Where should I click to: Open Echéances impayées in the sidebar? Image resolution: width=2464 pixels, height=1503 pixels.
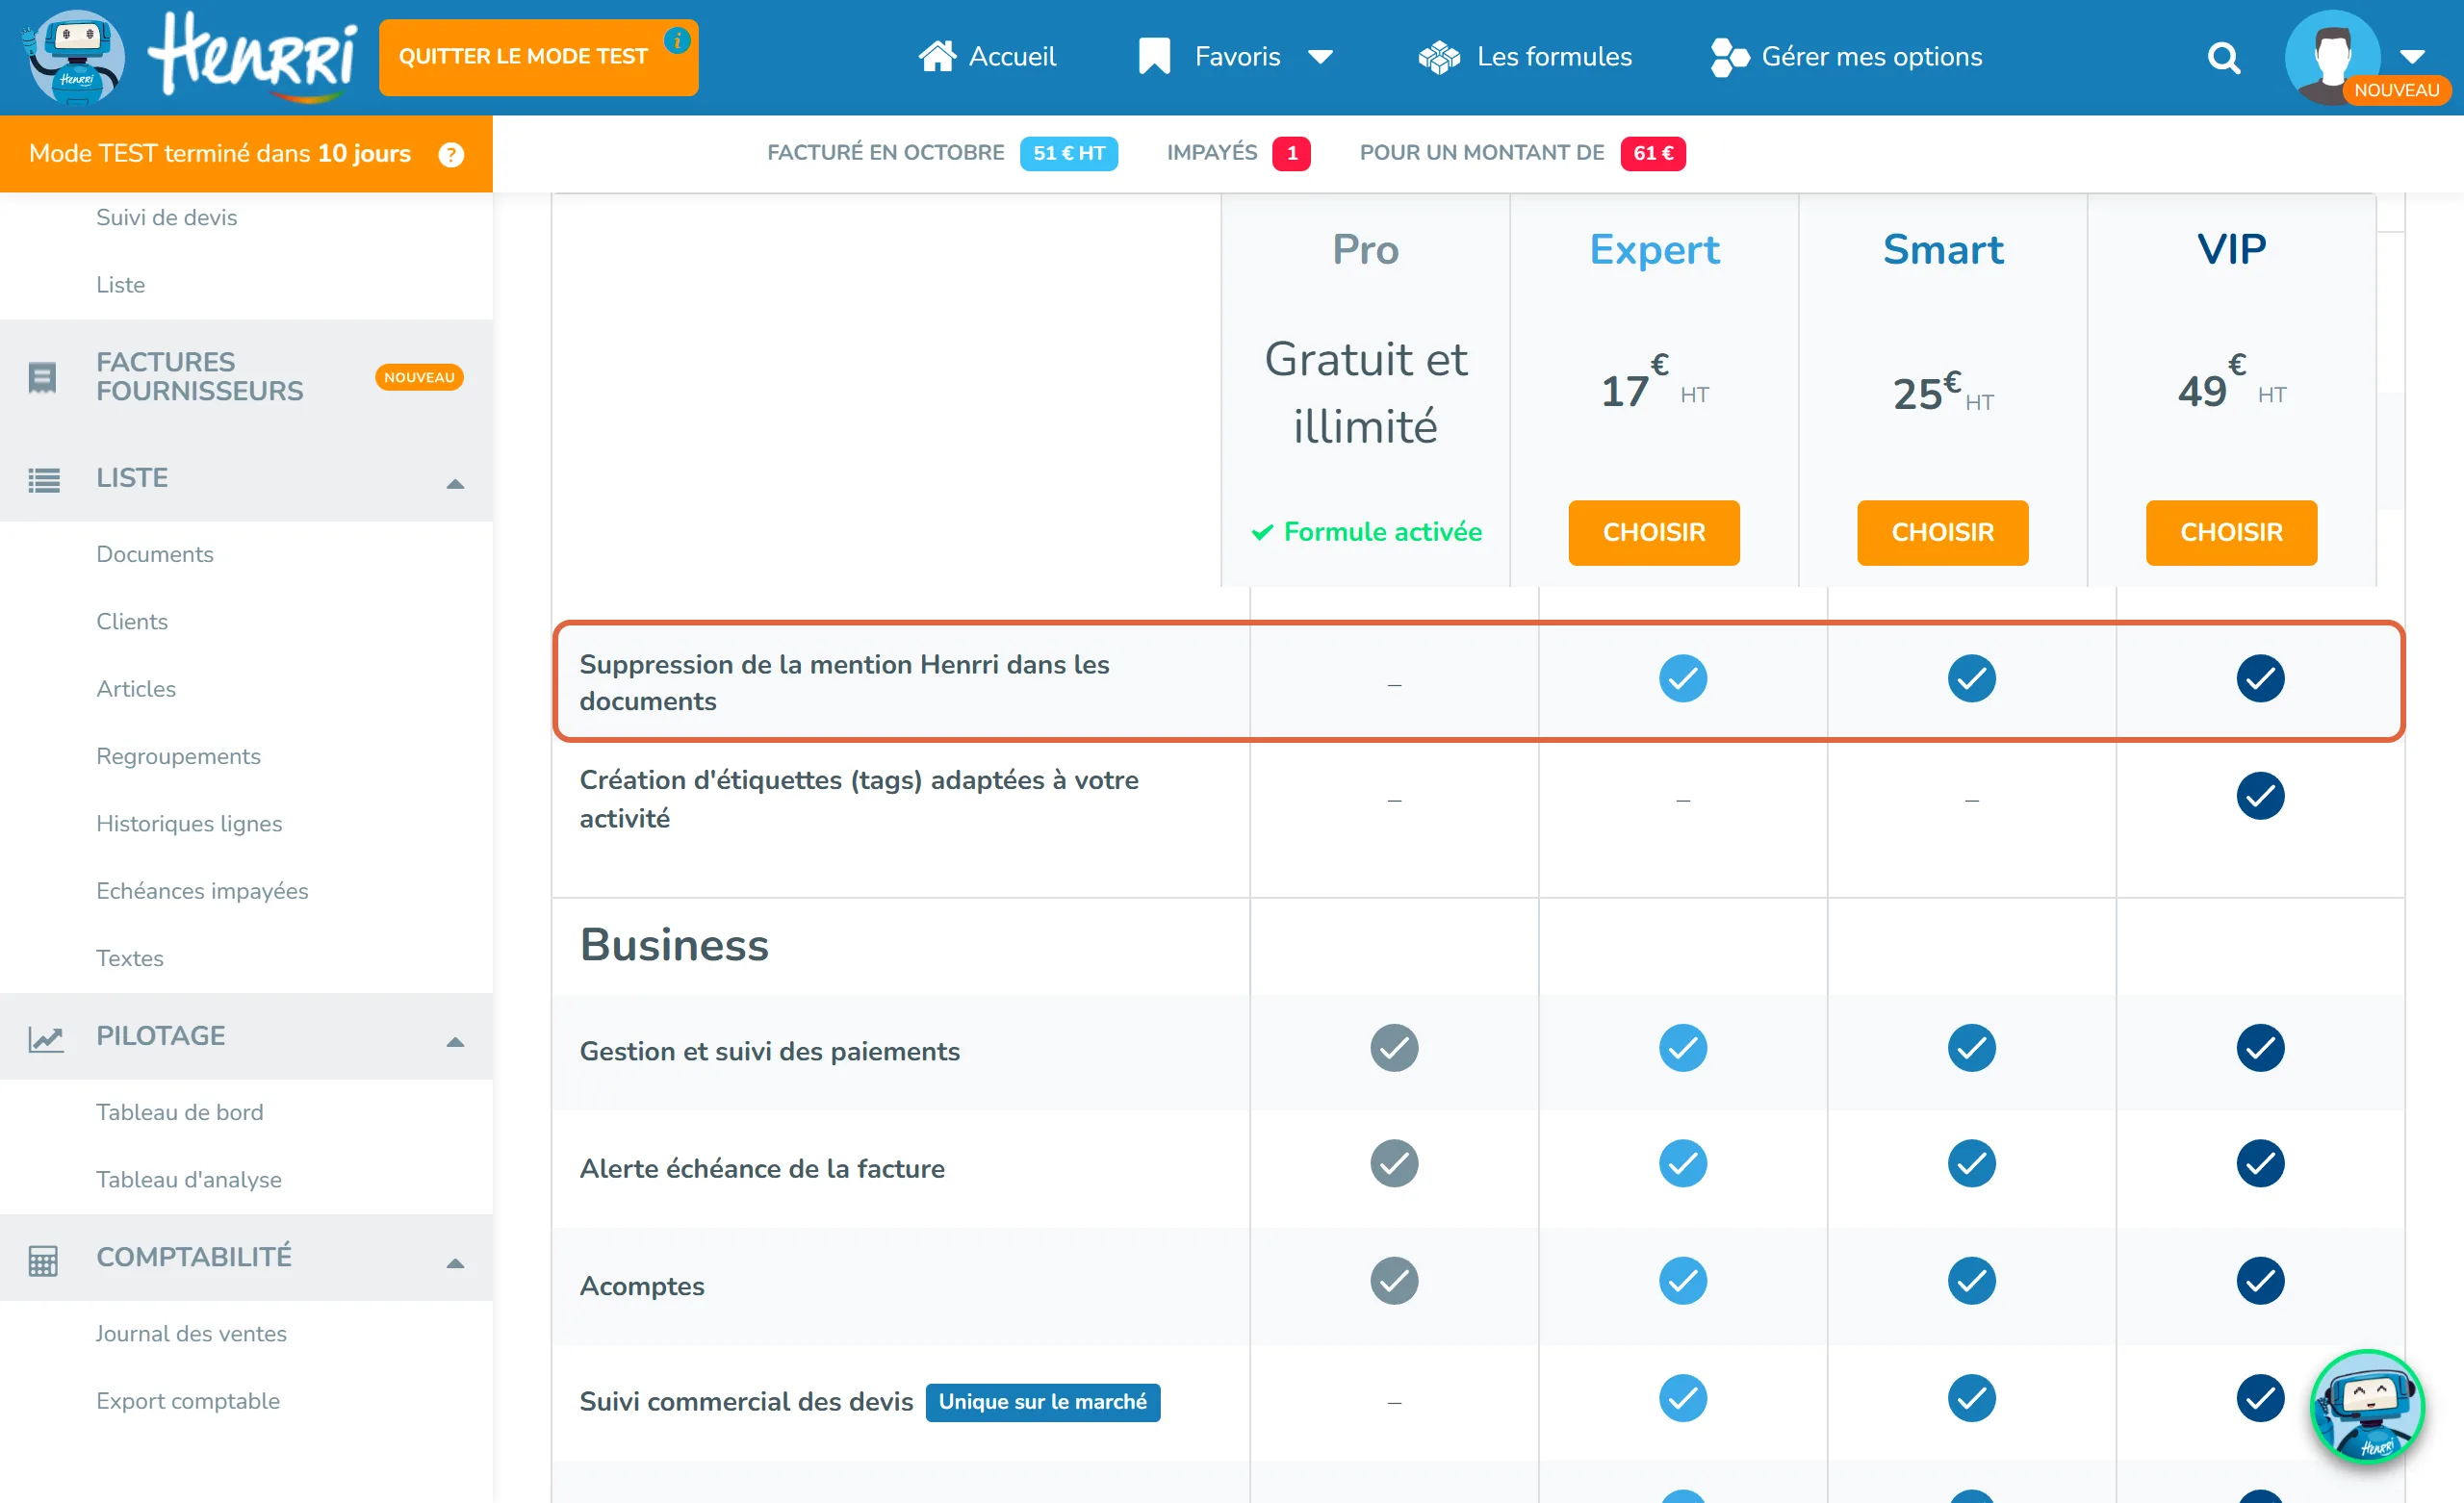click(x=202, y=891)
